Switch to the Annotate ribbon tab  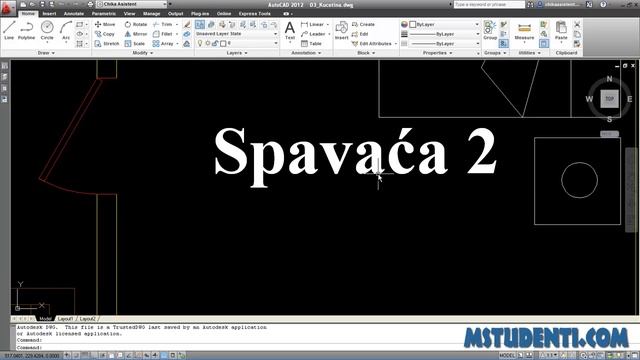[74, 13]
